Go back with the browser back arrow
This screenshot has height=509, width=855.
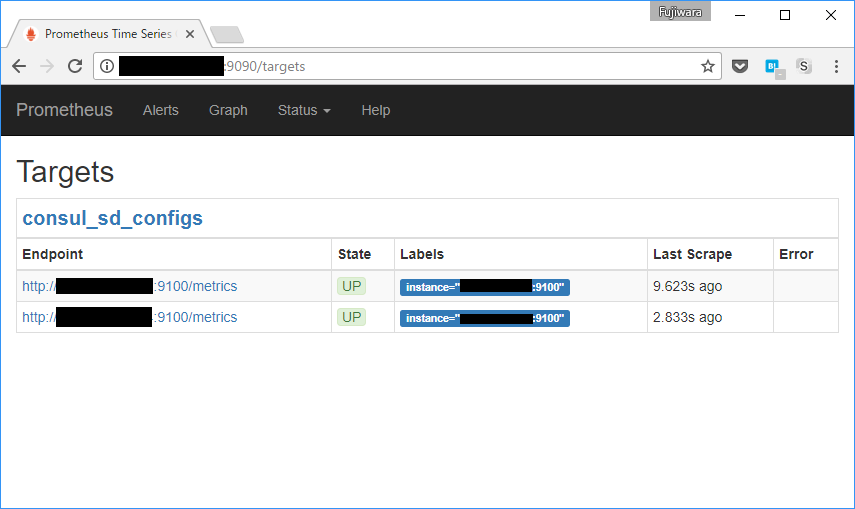click(x=19, y=67)
